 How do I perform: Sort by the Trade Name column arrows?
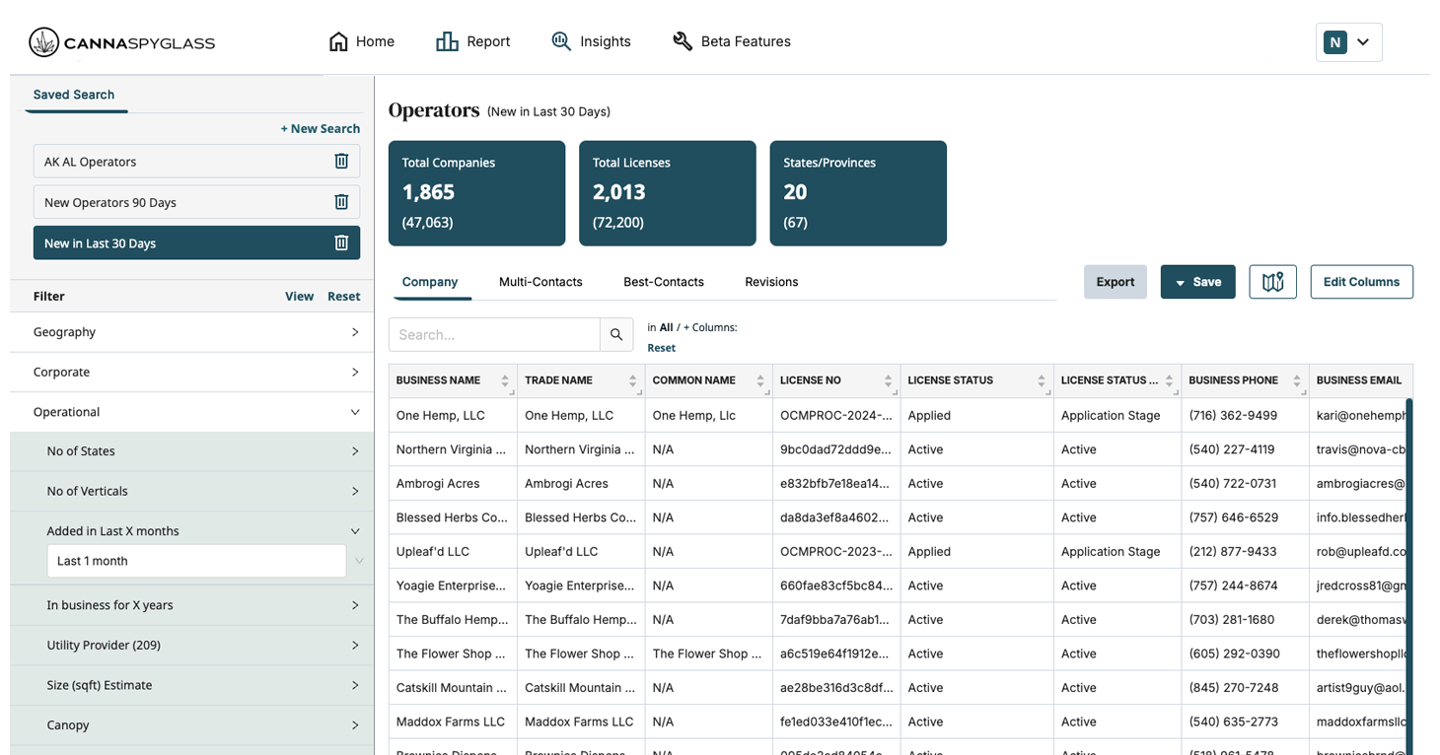click(633, 381)
